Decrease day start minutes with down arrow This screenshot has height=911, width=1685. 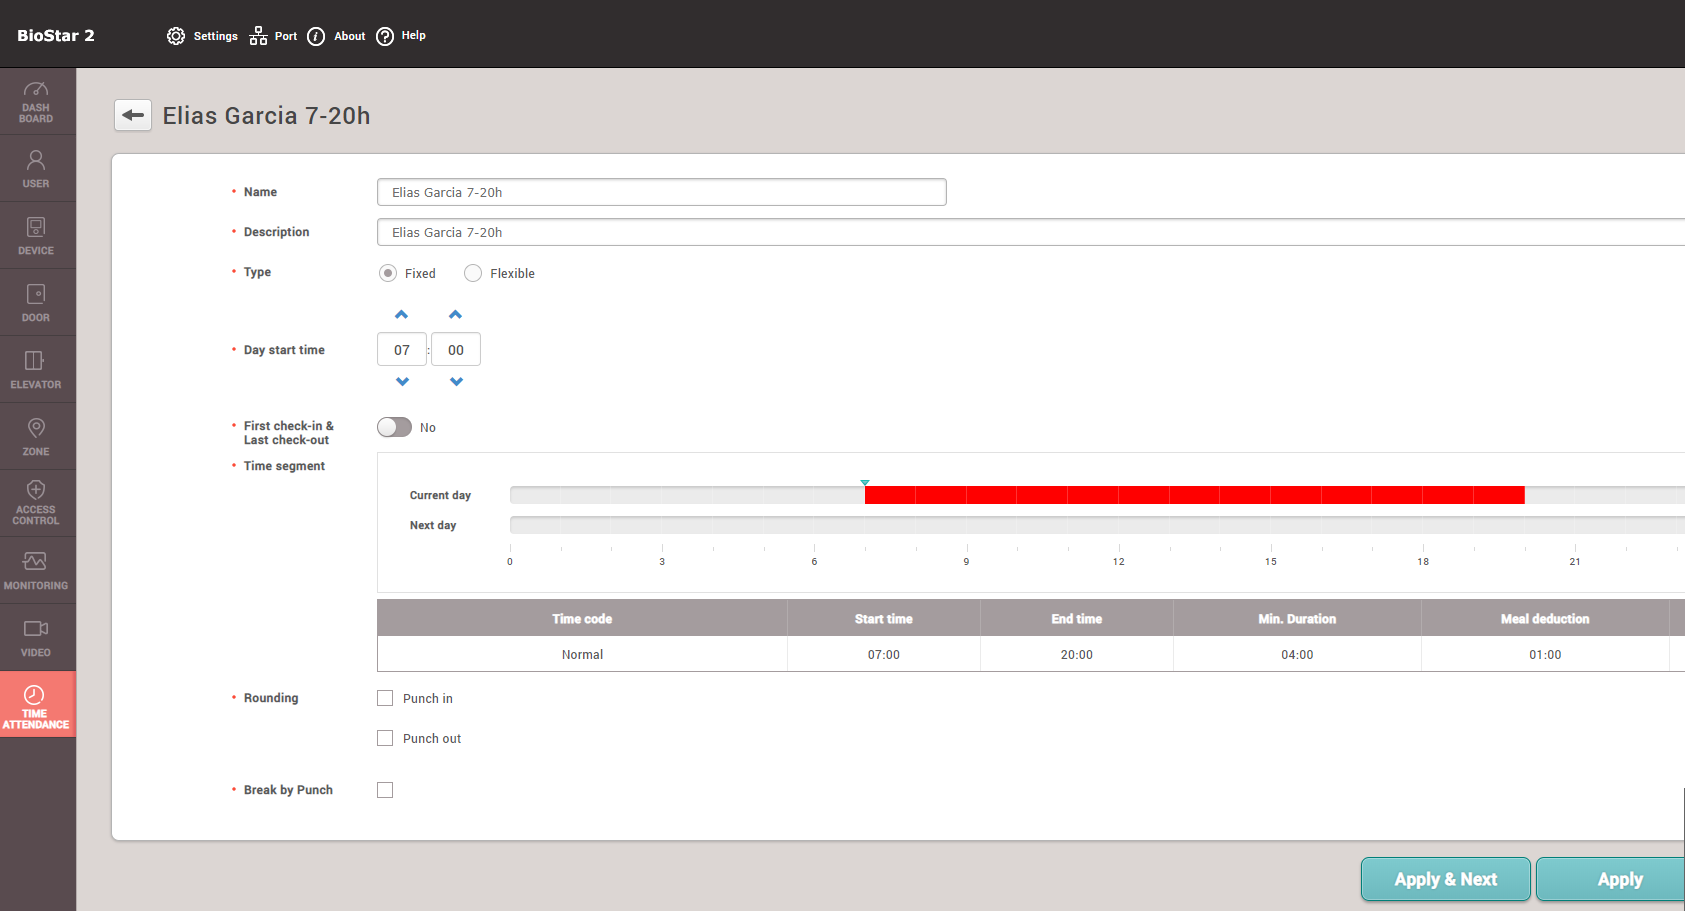point(456,382)
